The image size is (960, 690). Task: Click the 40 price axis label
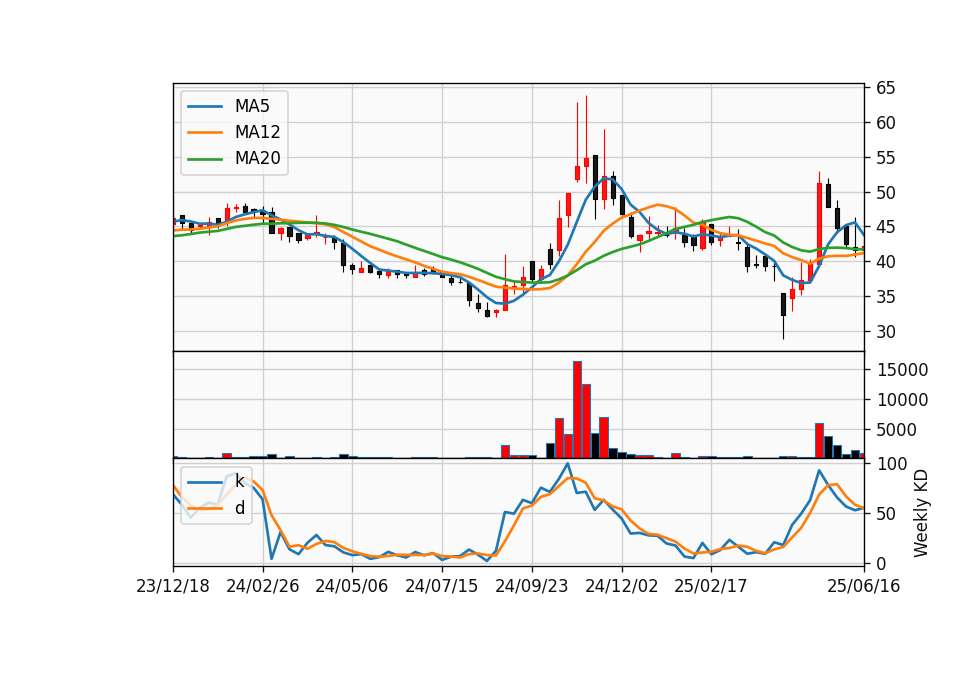[x=885, y=262]
